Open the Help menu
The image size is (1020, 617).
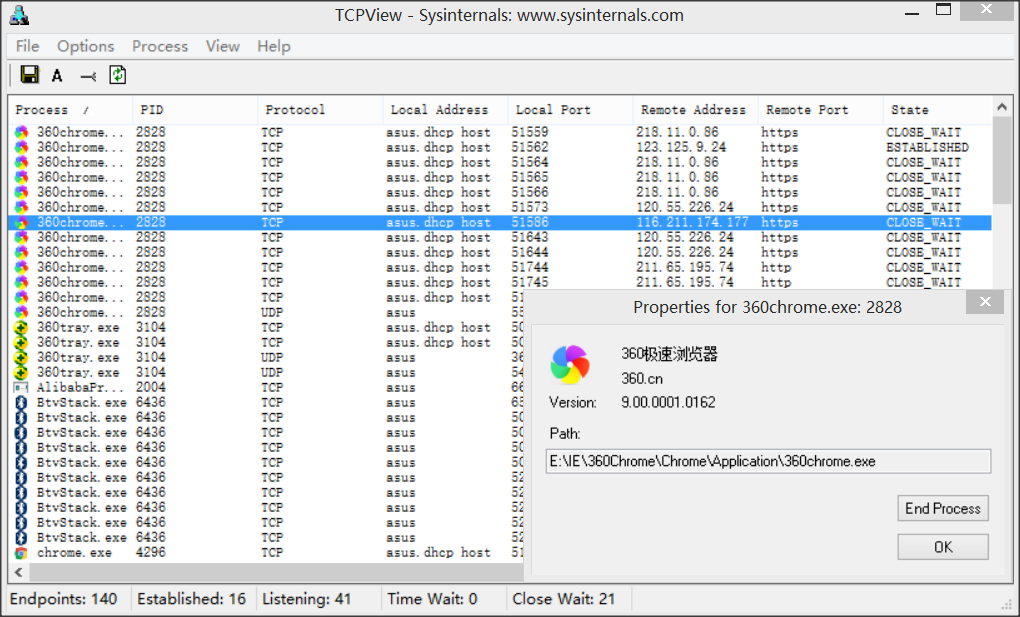[x=273, y=46]
